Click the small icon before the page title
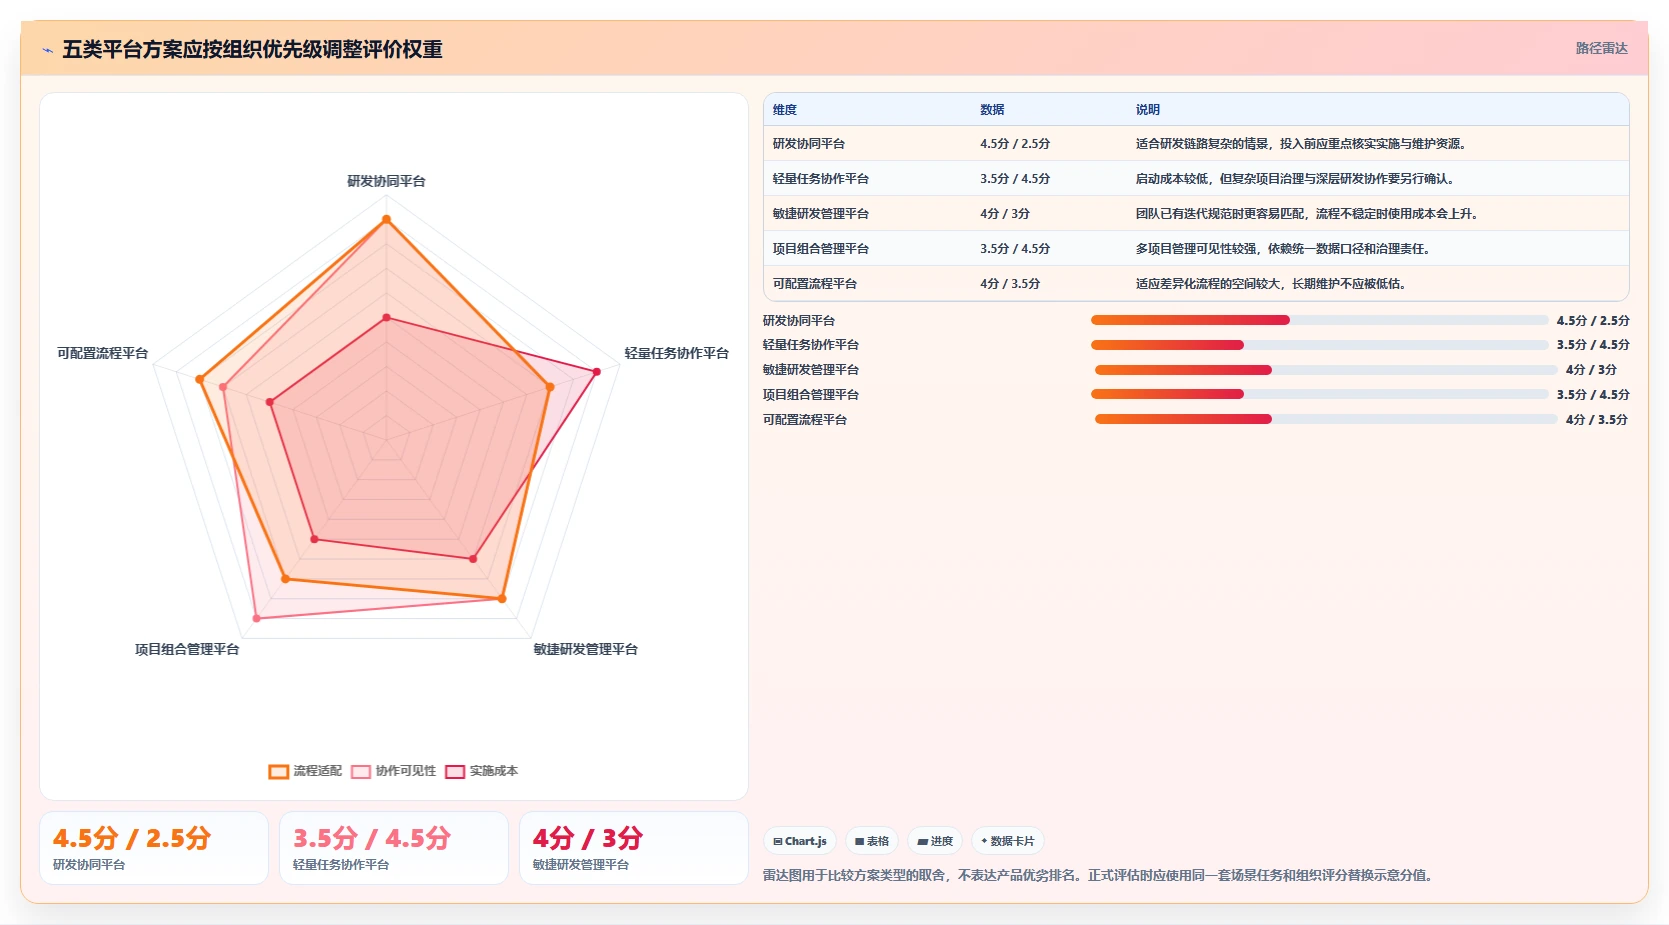This screenshot has width=1669, height=925. (47, 50)
